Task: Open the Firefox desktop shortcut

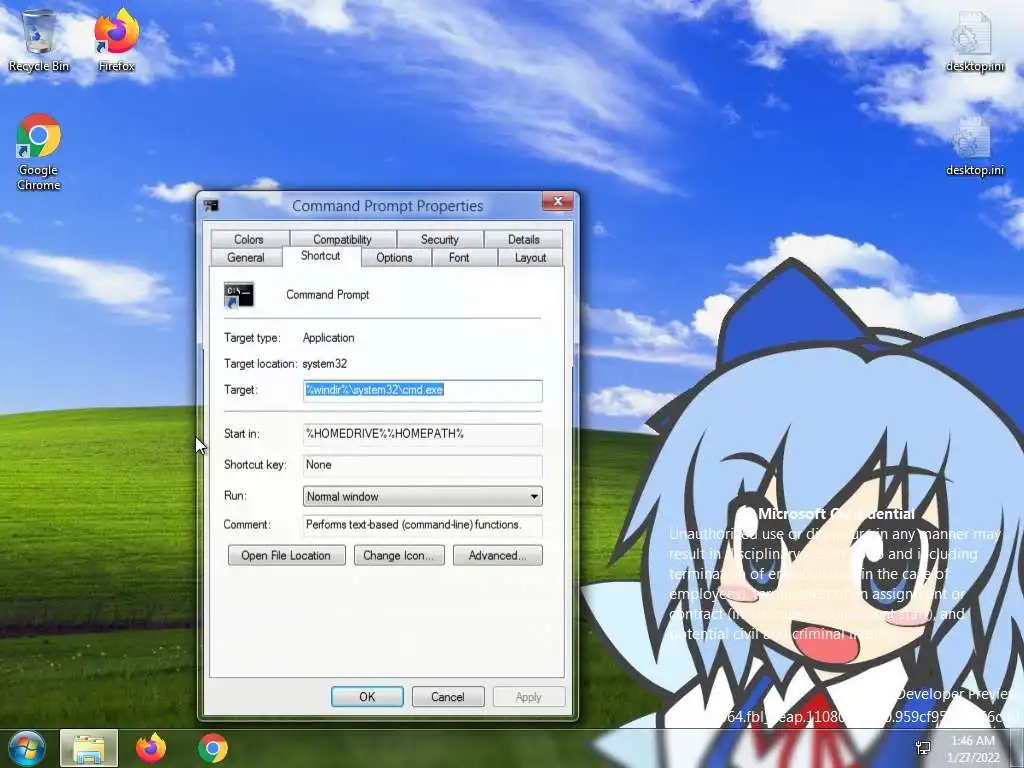Action: [117, 40]
